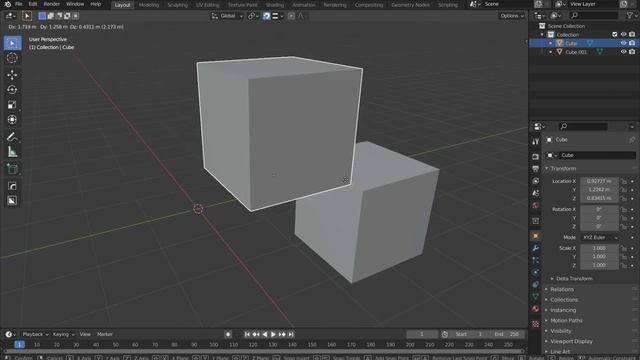Open the Texture properties tab
The height and width of the screenshot is (360, 640).
(536, 324)
